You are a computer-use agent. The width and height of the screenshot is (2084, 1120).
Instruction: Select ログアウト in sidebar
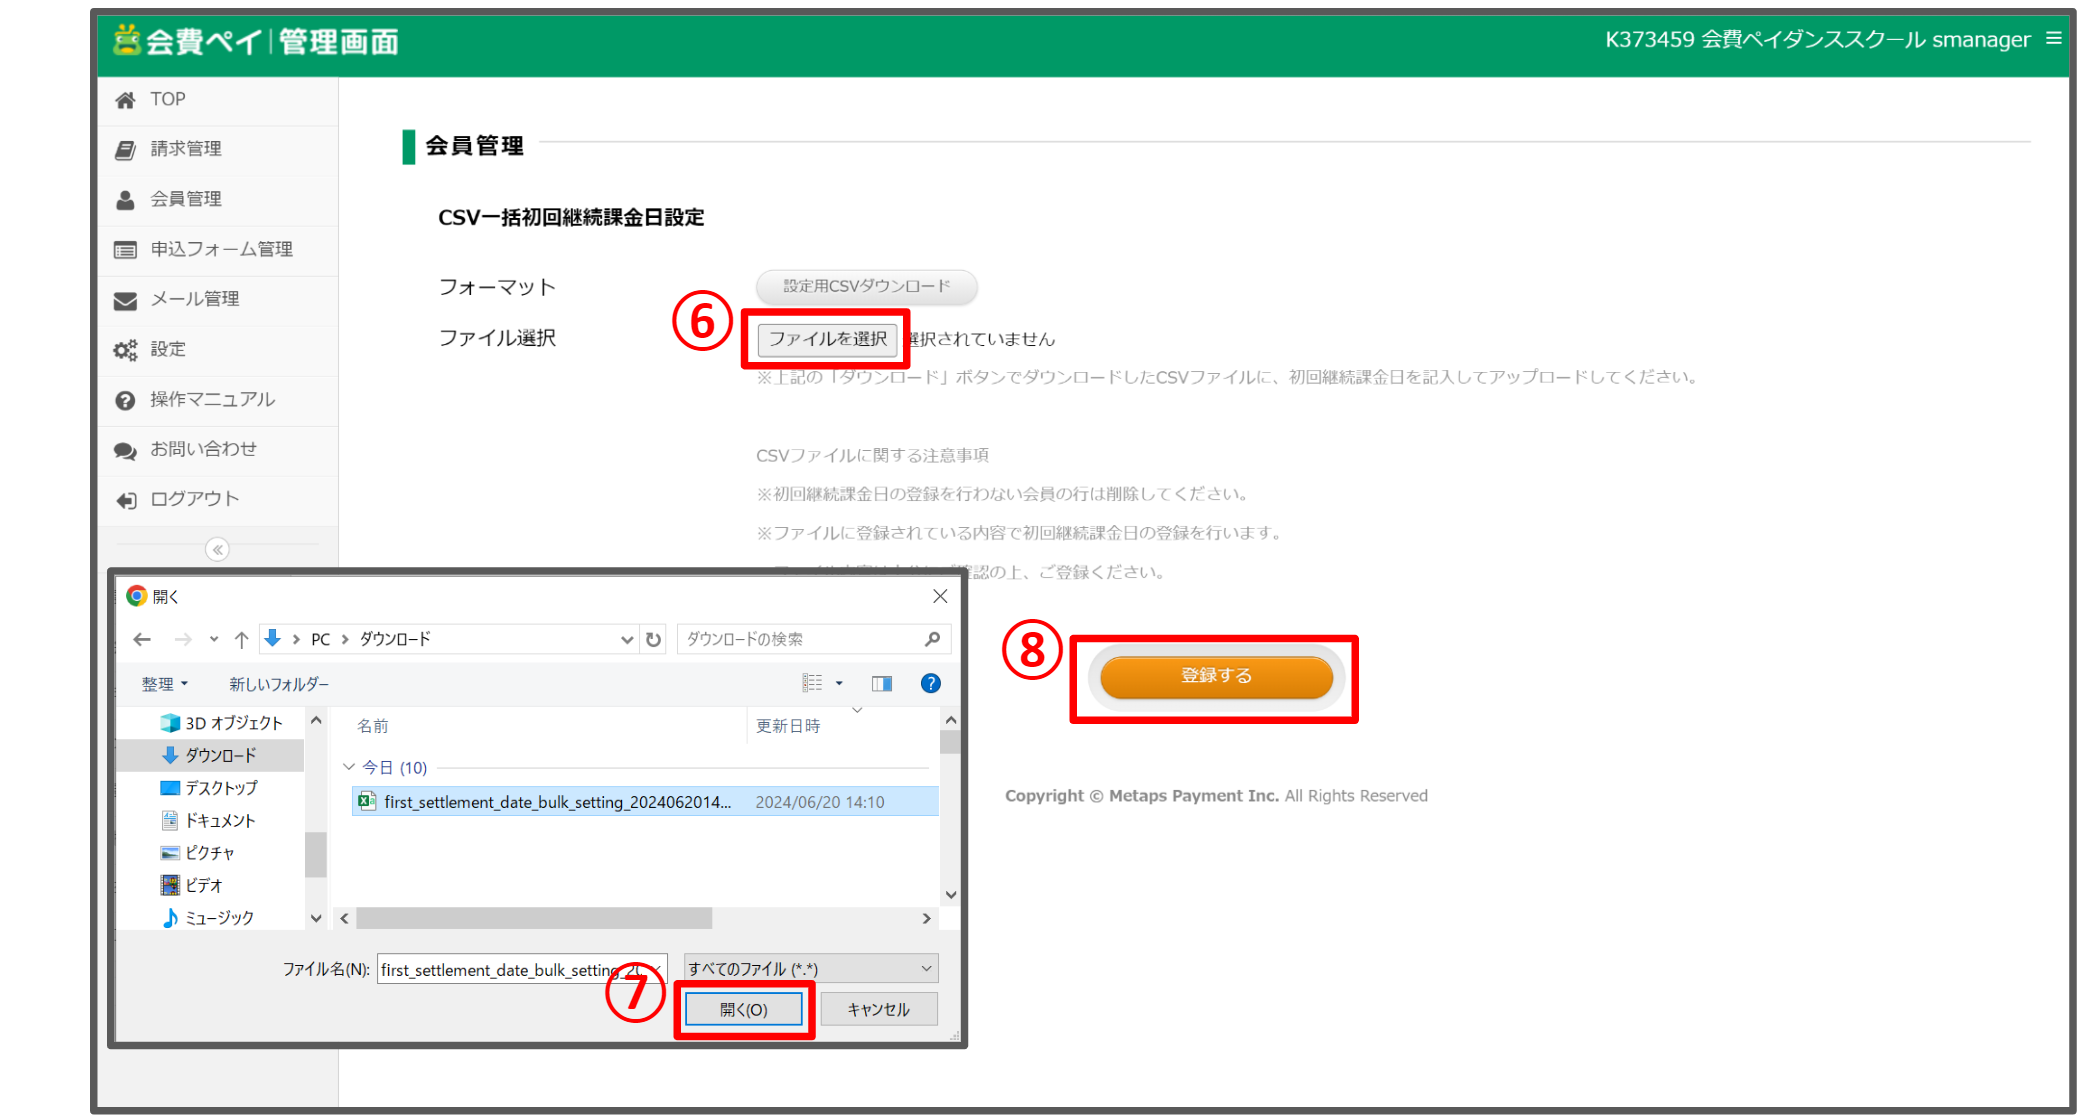194,499
